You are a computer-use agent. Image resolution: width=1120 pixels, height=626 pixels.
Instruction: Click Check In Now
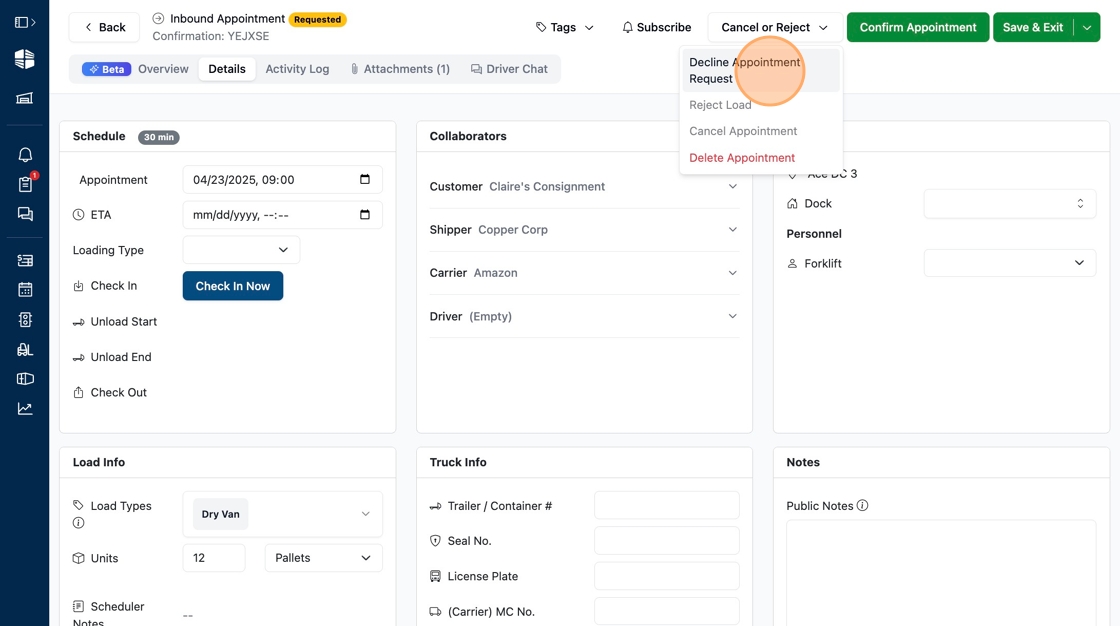tap(233, 286)
